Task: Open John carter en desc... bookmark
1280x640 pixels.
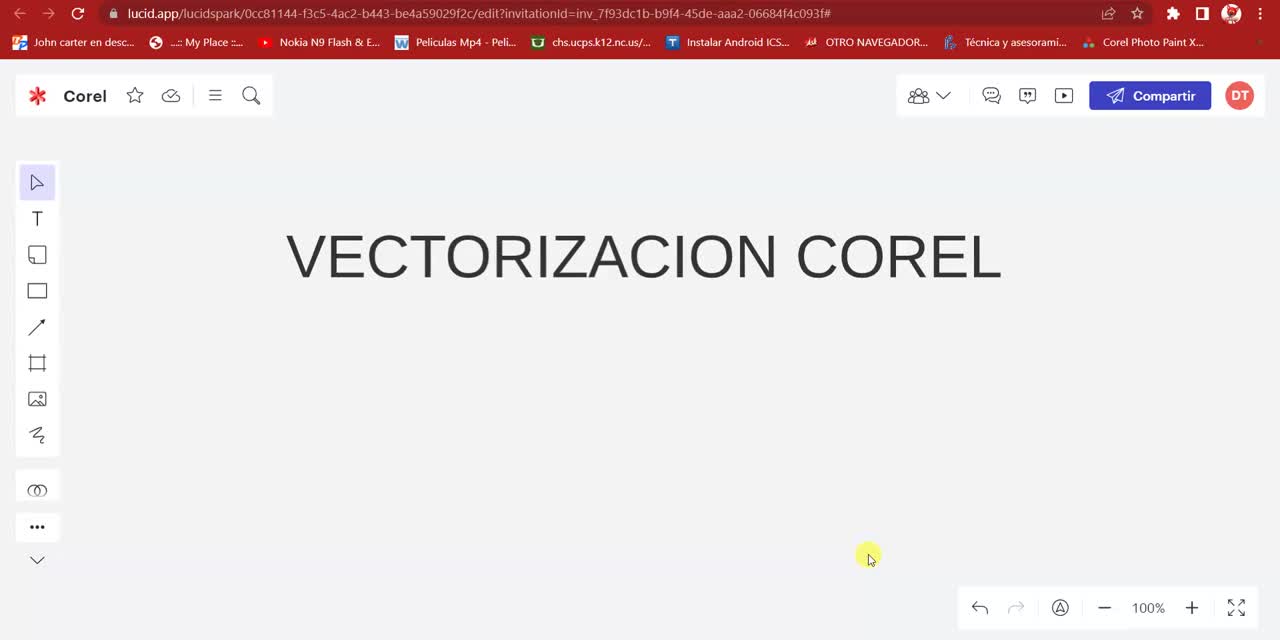Action: pyautogui.click(x=73, y=42)
